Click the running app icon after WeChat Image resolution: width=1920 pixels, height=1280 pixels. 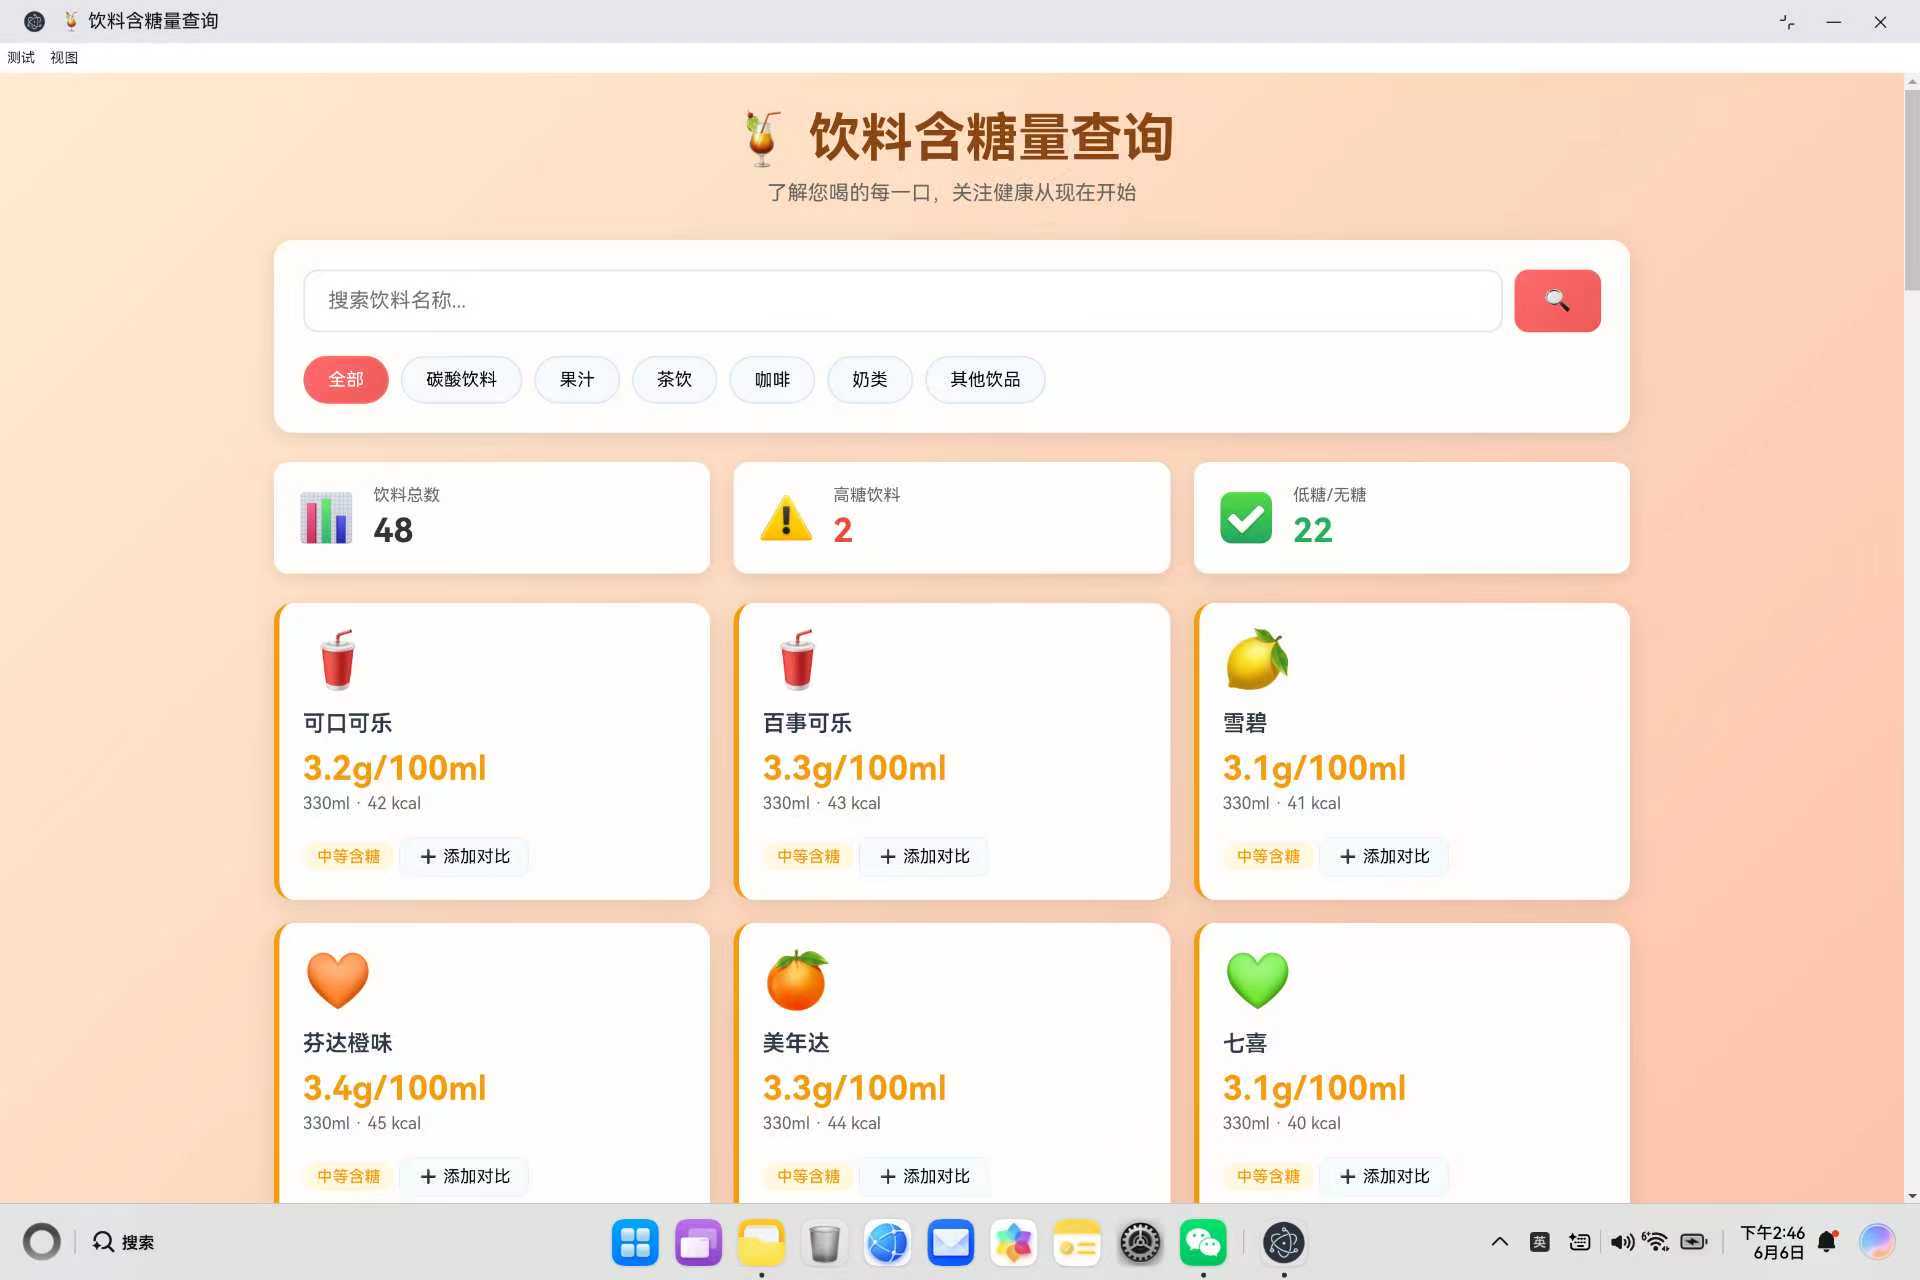[x=1284, y=1243]
